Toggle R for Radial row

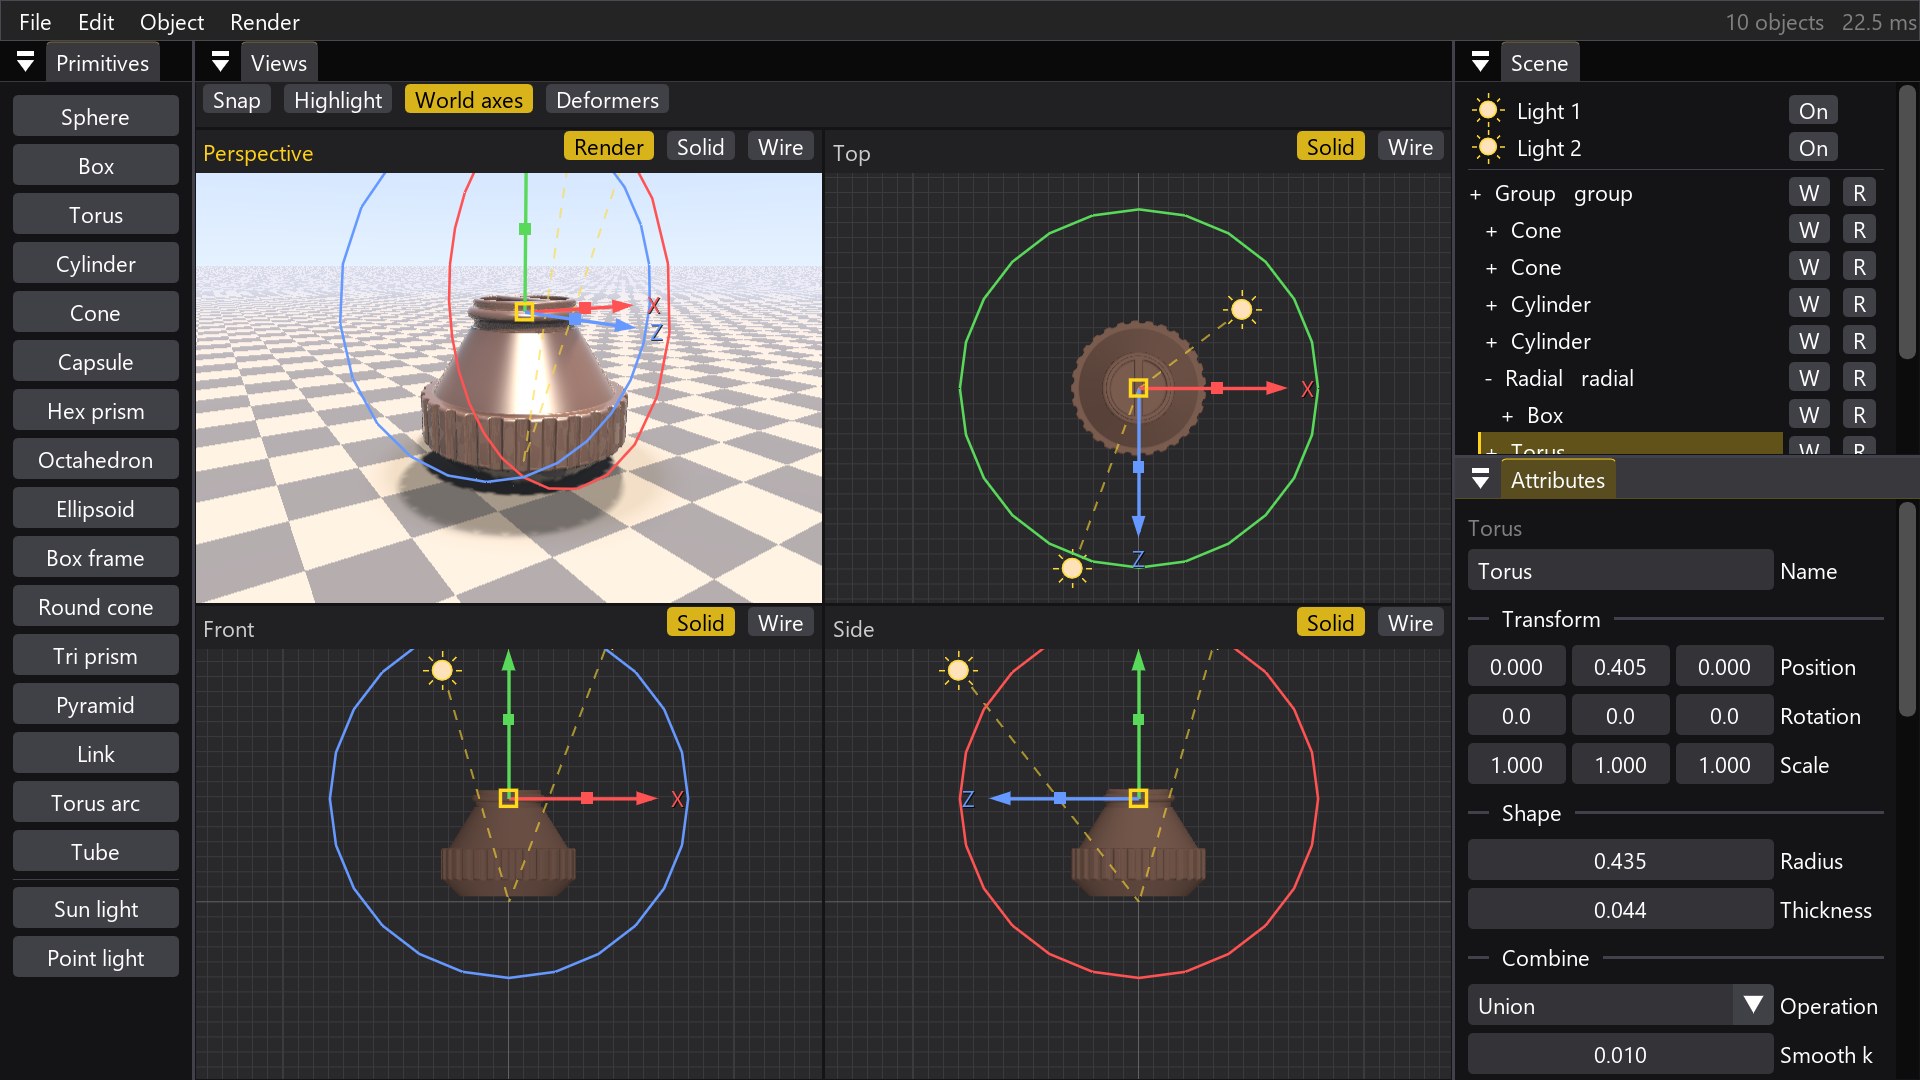pos(1859,378)
